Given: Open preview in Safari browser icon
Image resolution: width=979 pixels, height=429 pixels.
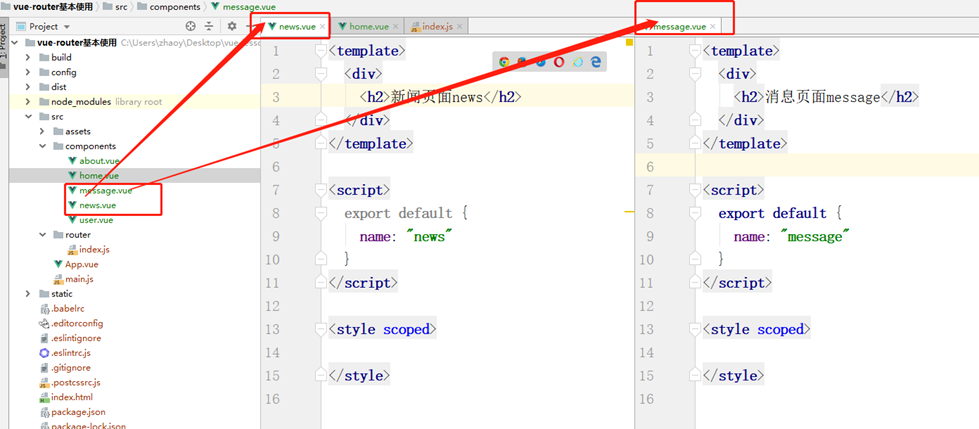Looking at the screenshot, I should coord(541,61).
